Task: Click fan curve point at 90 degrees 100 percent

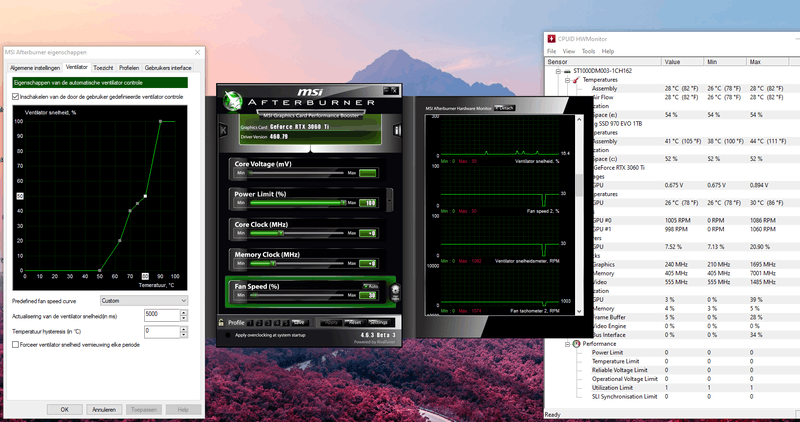Action: (160, 121)
